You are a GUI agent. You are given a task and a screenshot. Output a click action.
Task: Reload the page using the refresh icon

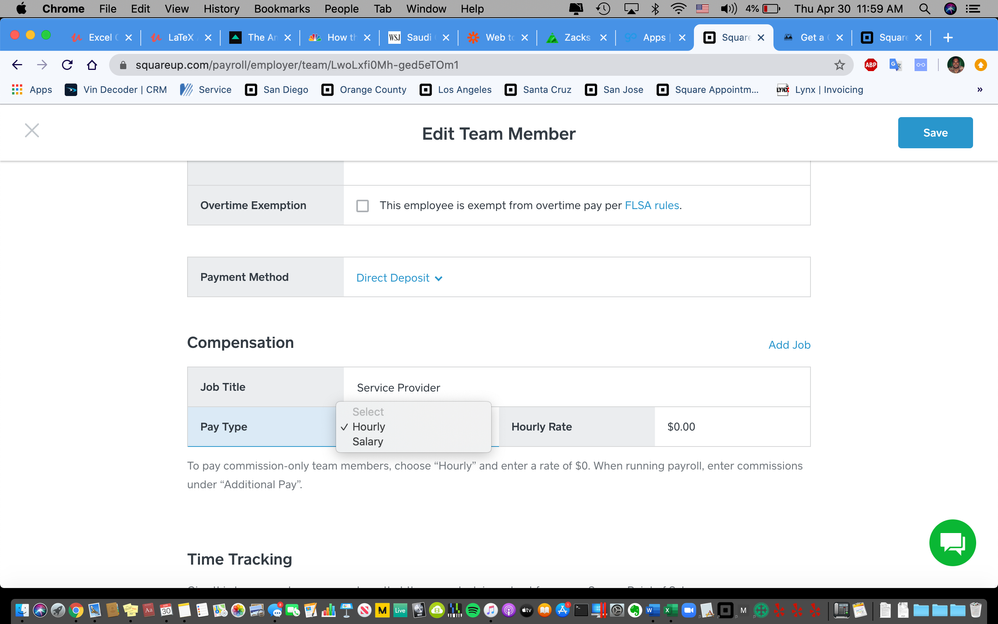(67, 65)
